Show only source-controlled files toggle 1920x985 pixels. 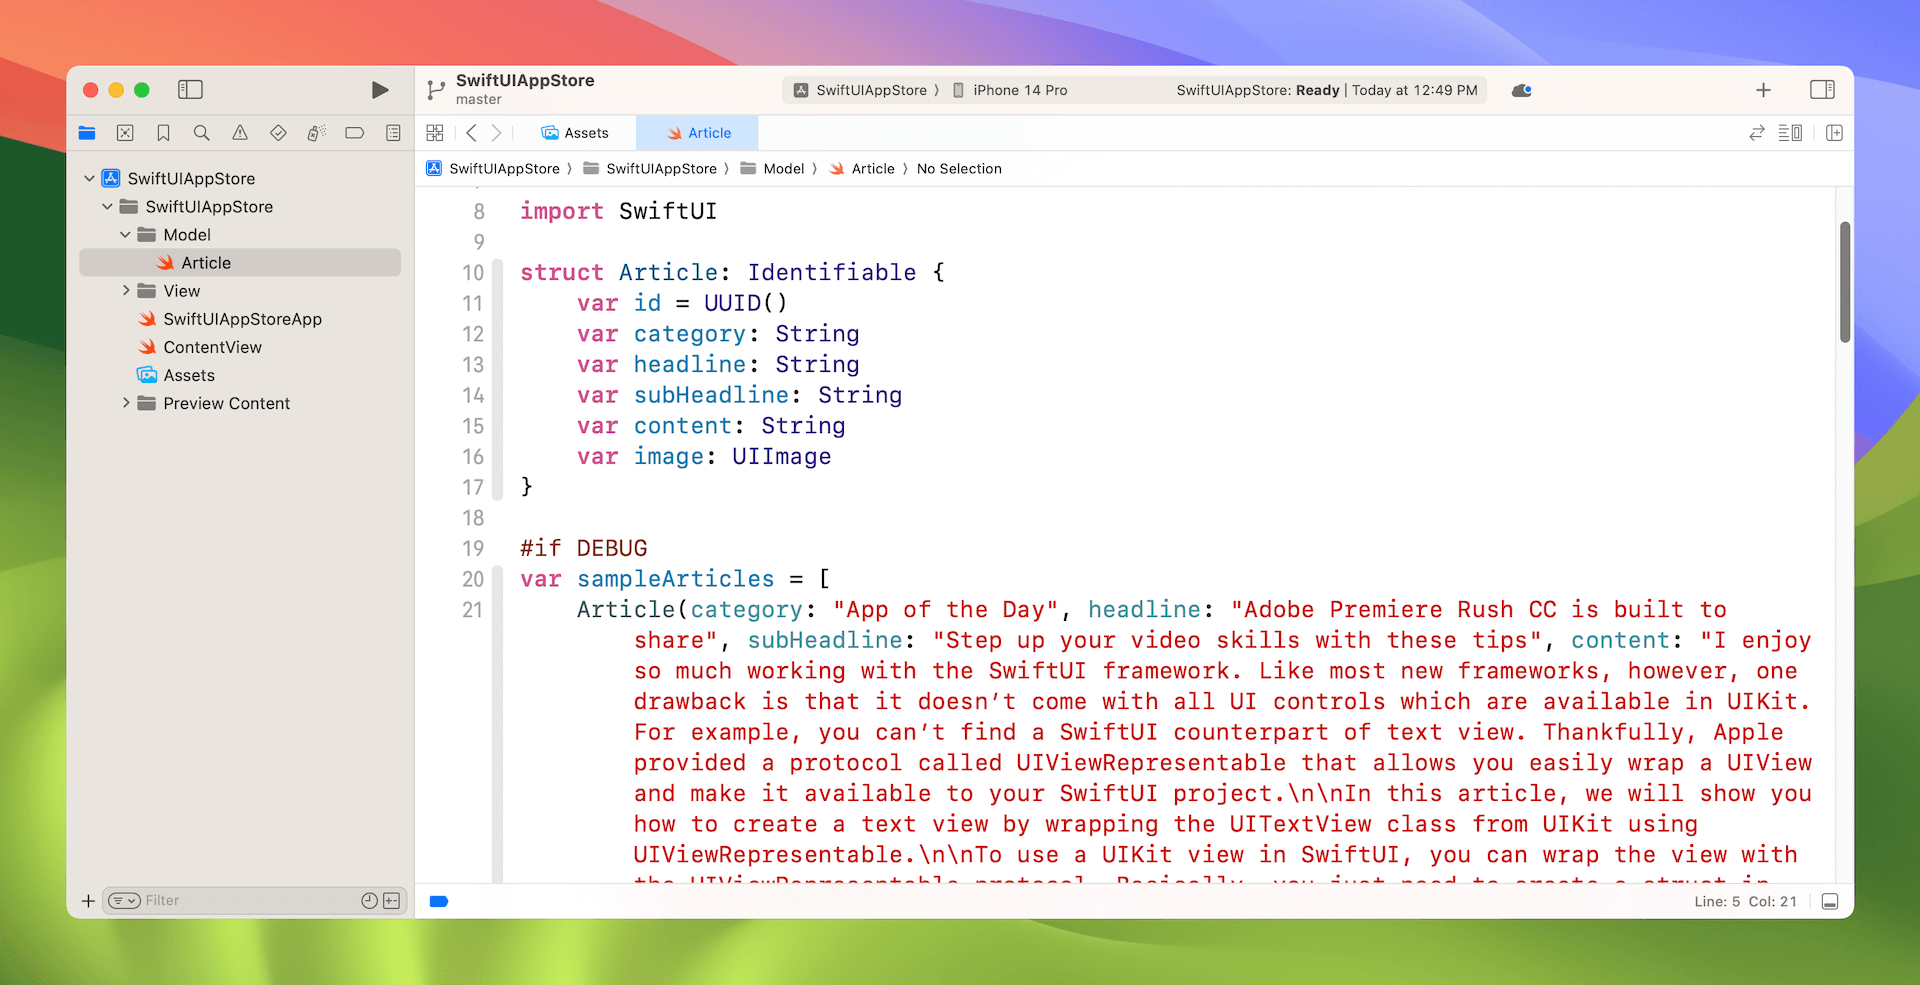(392, 901)
